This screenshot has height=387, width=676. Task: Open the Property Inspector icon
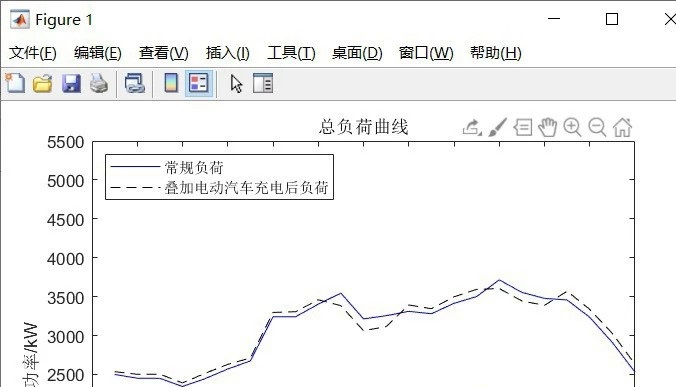pyautogui.click(x=263, y=83)
